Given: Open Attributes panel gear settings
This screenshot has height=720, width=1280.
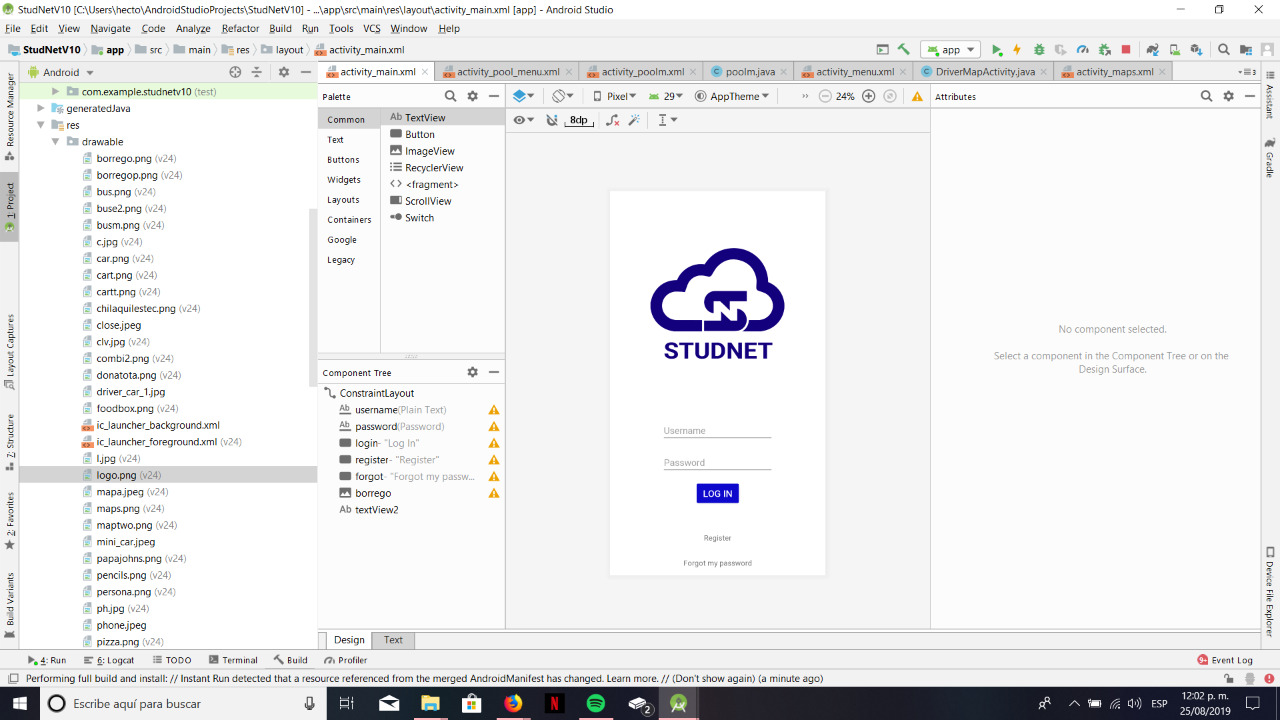Looking at the screenshot, I should [x=1229, y=96].
